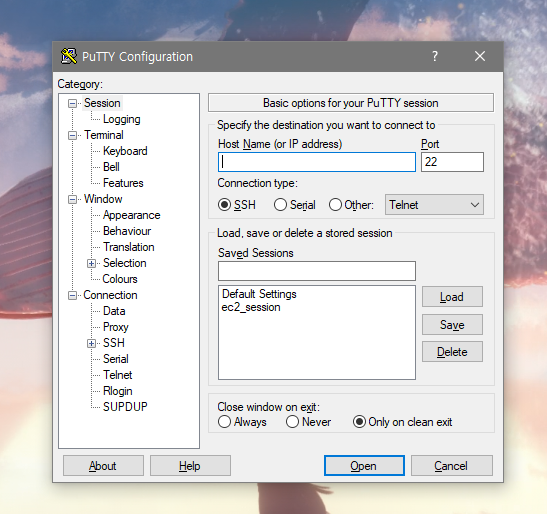Image resolution: width=547 pixels, height=514 pixels.
Task: Open the Colours category
Action: pyautogui.click(x=120, y=279)
